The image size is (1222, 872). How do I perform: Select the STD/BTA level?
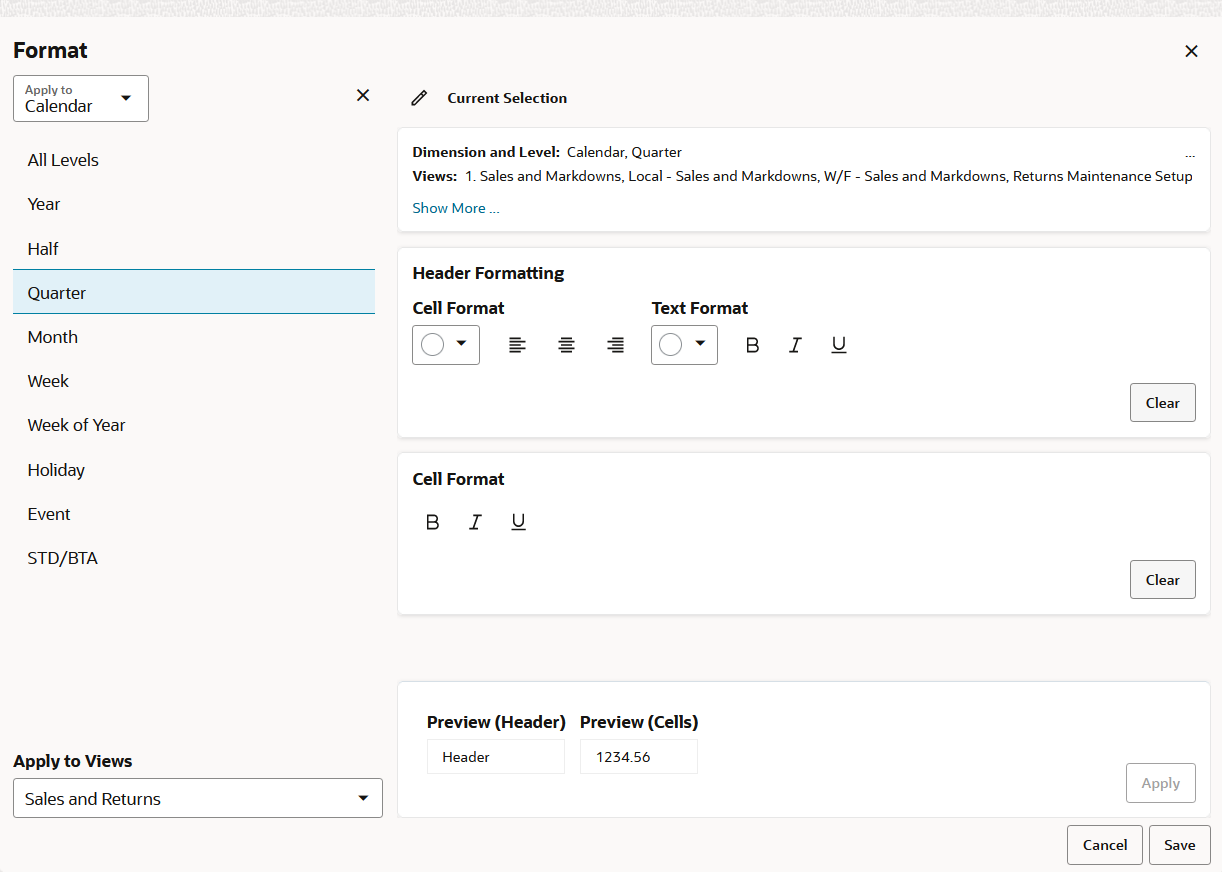(x=194, y=558)
